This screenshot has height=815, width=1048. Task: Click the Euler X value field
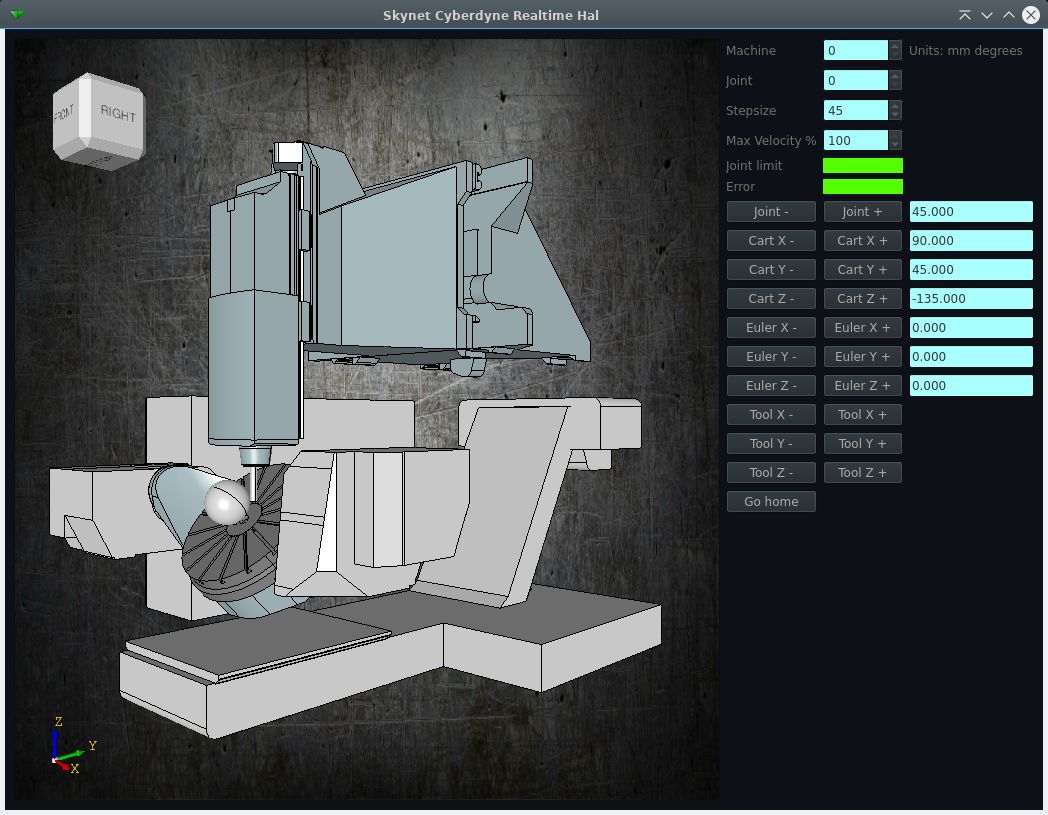pos(971,328)
